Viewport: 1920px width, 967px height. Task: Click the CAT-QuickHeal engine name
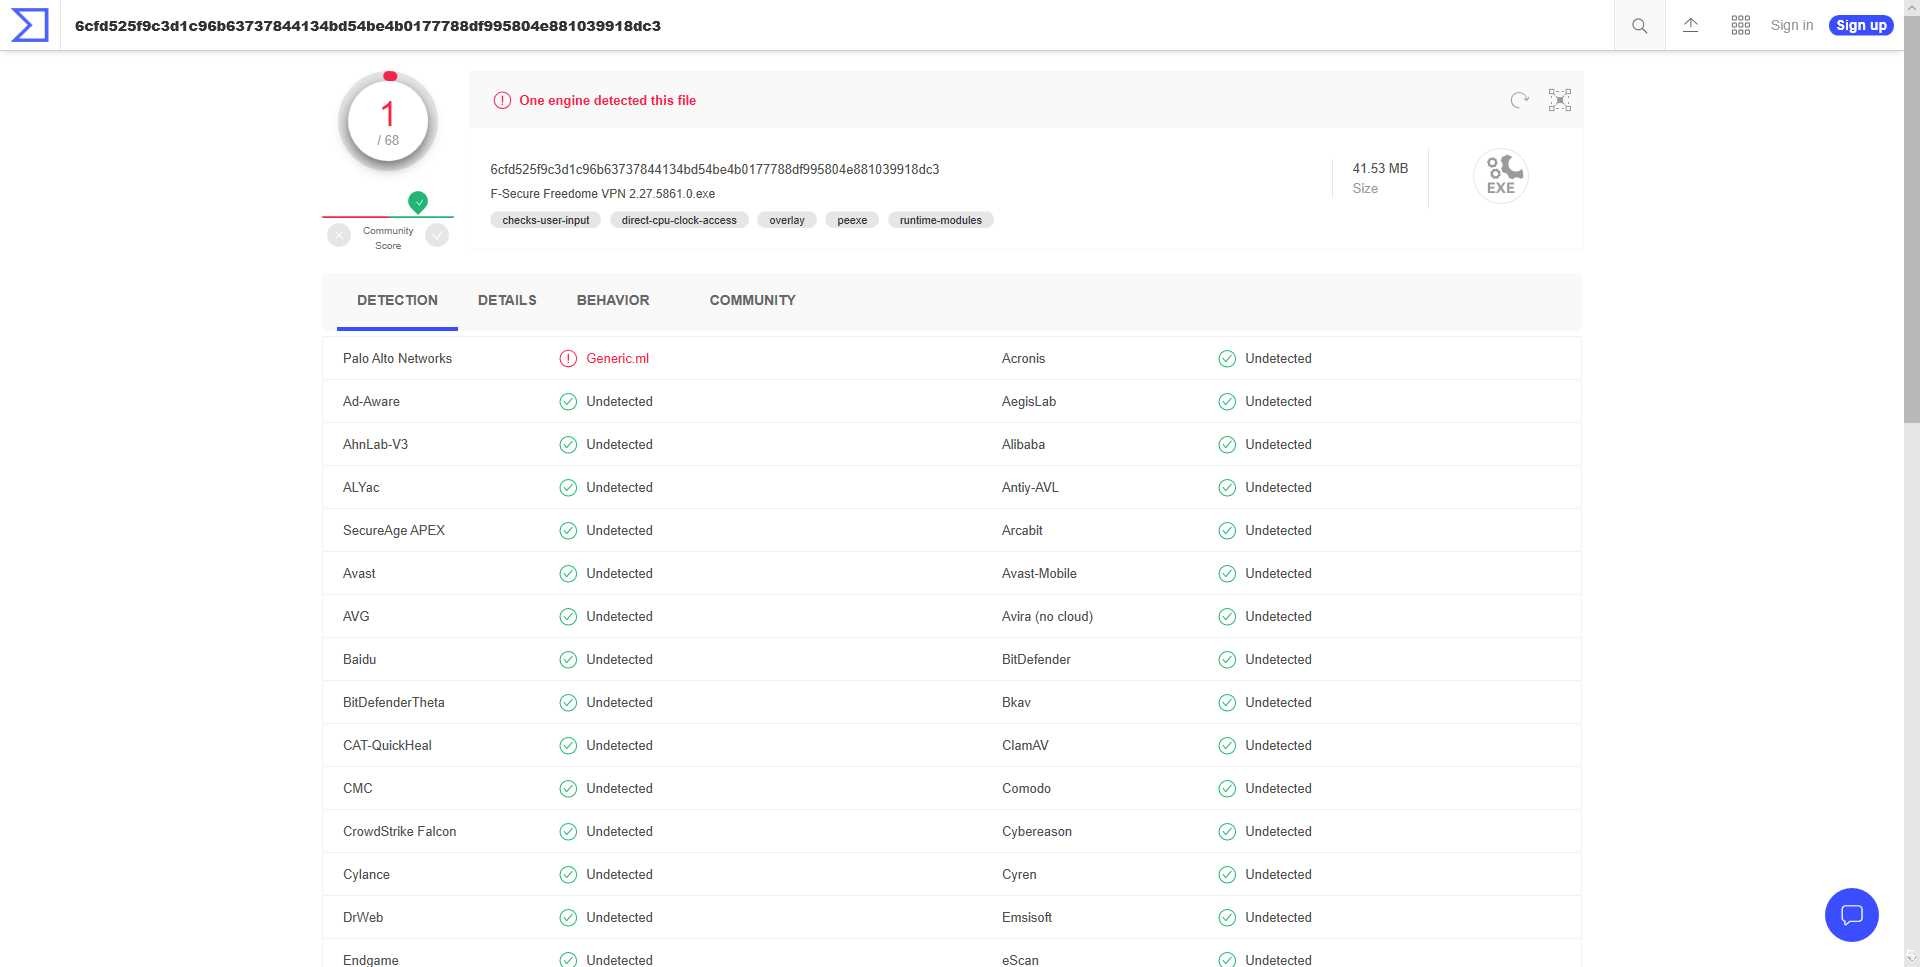tap(387, 745)
